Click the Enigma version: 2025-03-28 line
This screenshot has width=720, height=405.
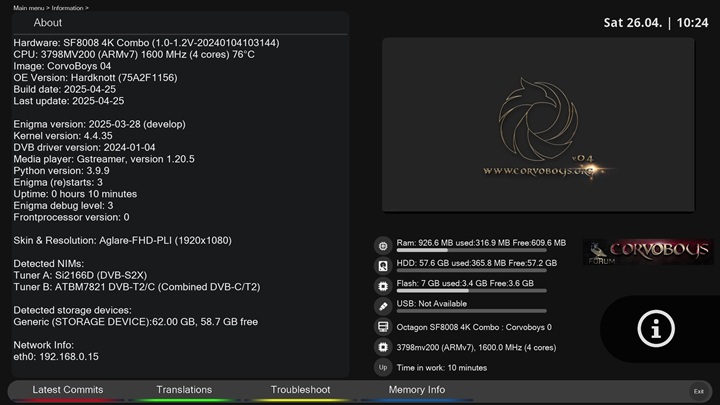(99, 124)
